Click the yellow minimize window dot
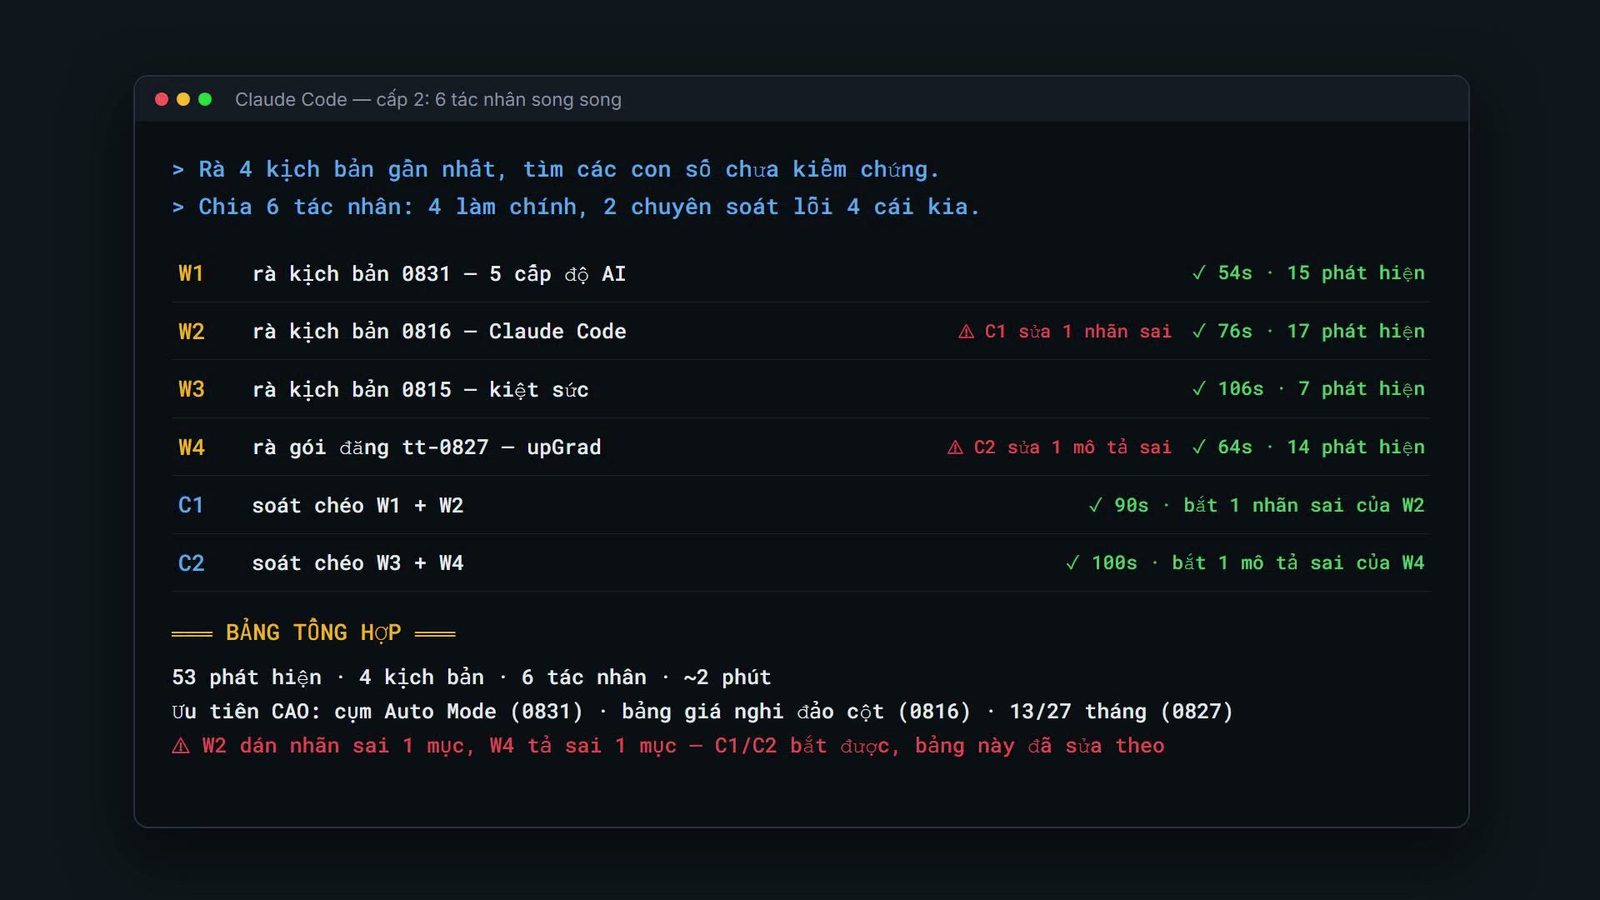The width and height of the screenshot is (1600, 900). [183, 99]
